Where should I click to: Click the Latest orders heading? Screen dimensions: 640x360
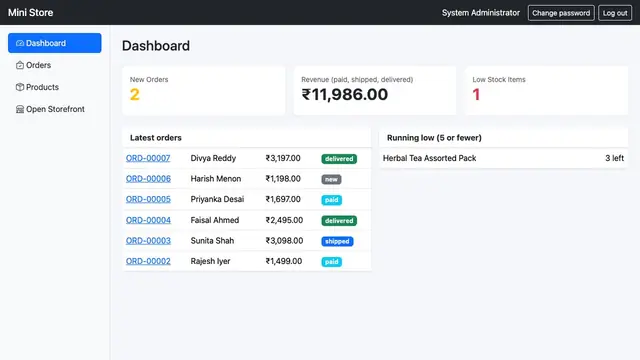pyautogui.click(x=156, y=138)
